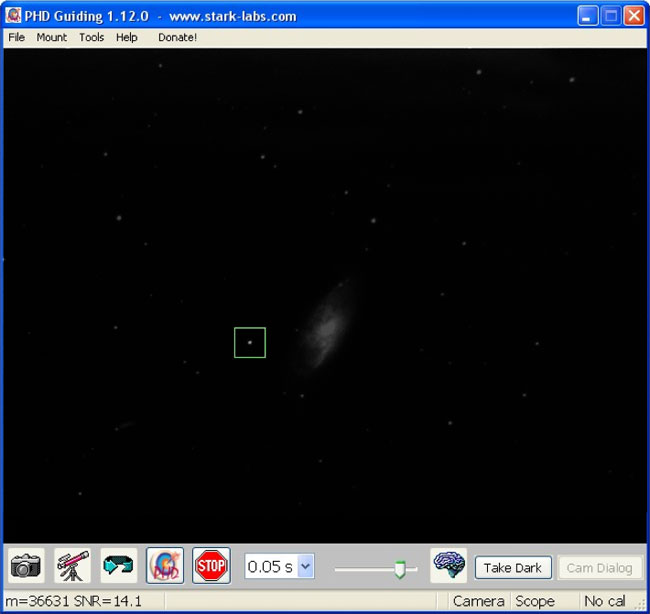Viewport: 650px width, 614px height.
Task: Open the Mount menu
Action: (x=51, y=37)
